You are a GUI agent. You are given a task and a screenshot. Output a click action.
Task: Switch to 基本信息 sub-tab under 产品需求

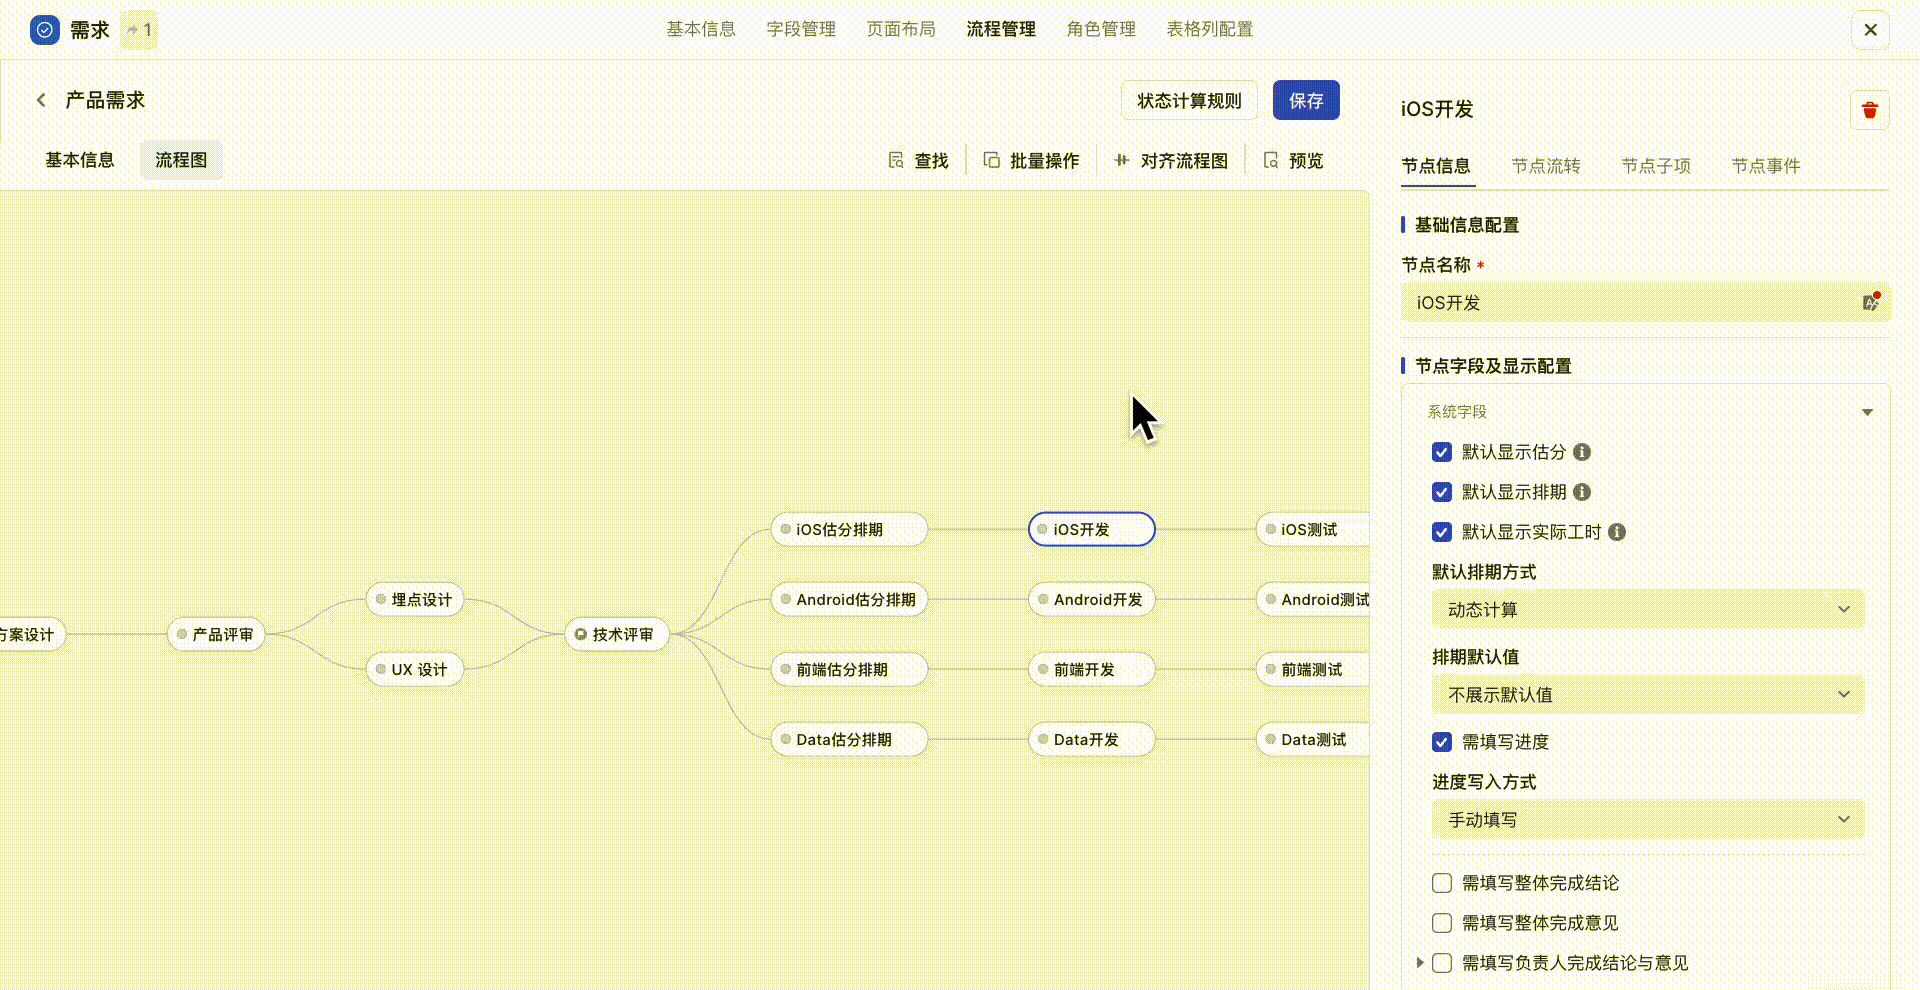[x=80, y=160]
